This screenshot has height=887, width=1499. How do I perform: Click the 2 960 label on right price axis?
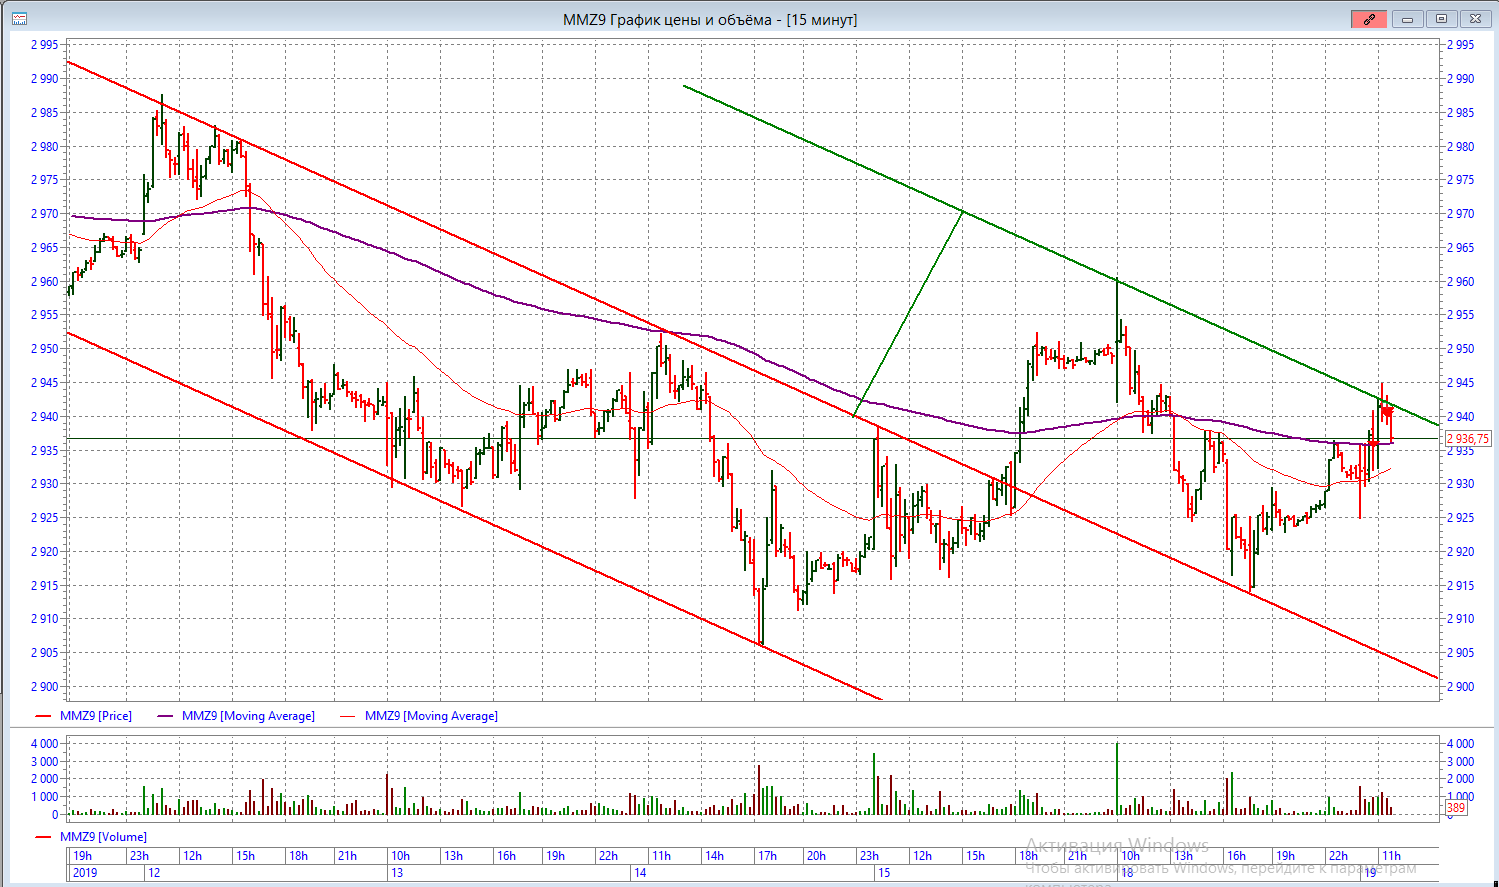pyautogui.click(x=1460, y=282)
